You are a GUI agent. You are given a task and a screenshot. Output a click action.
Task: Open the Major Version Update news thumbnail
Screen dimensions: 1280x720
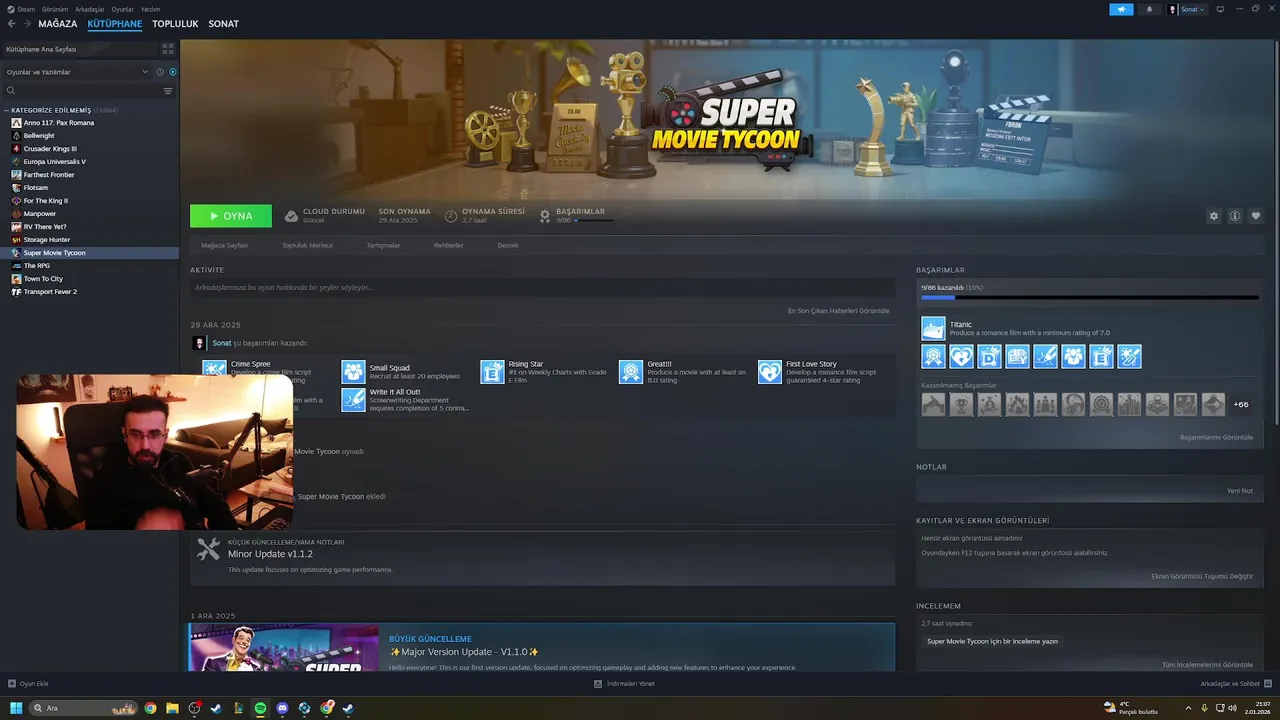(x=284, y=648)
